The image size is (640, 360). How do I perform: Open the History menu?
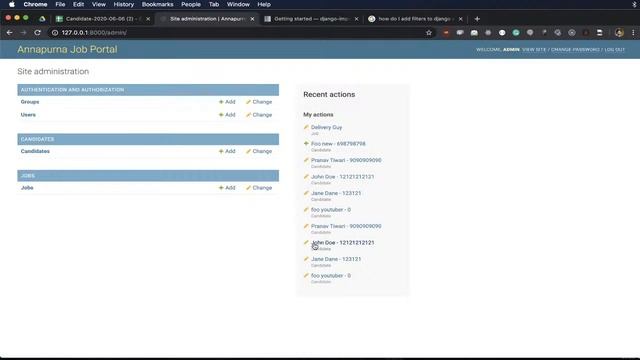124,4
